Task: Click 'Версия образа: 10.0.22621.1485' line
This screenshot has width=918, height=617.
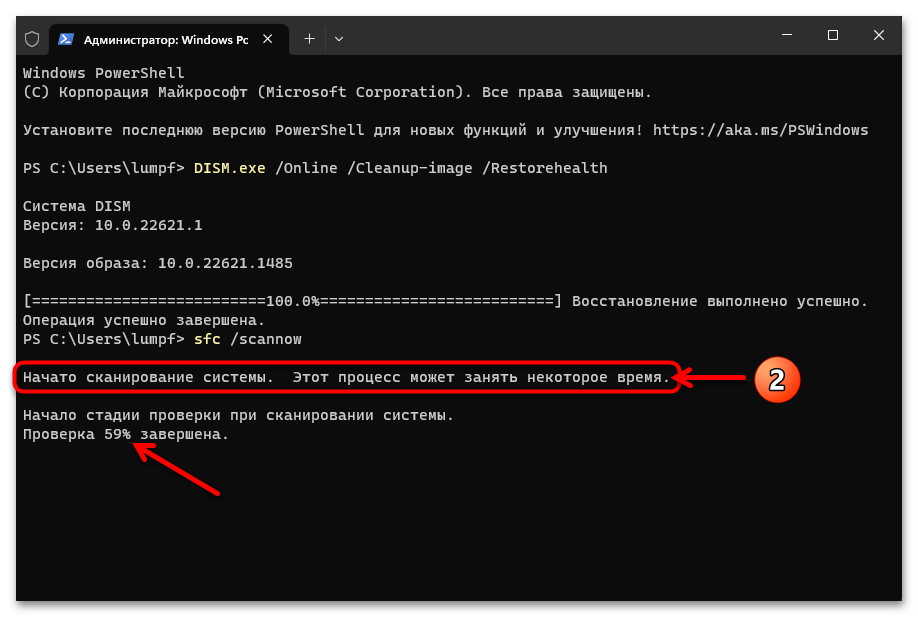Action: tap(157, 263)
